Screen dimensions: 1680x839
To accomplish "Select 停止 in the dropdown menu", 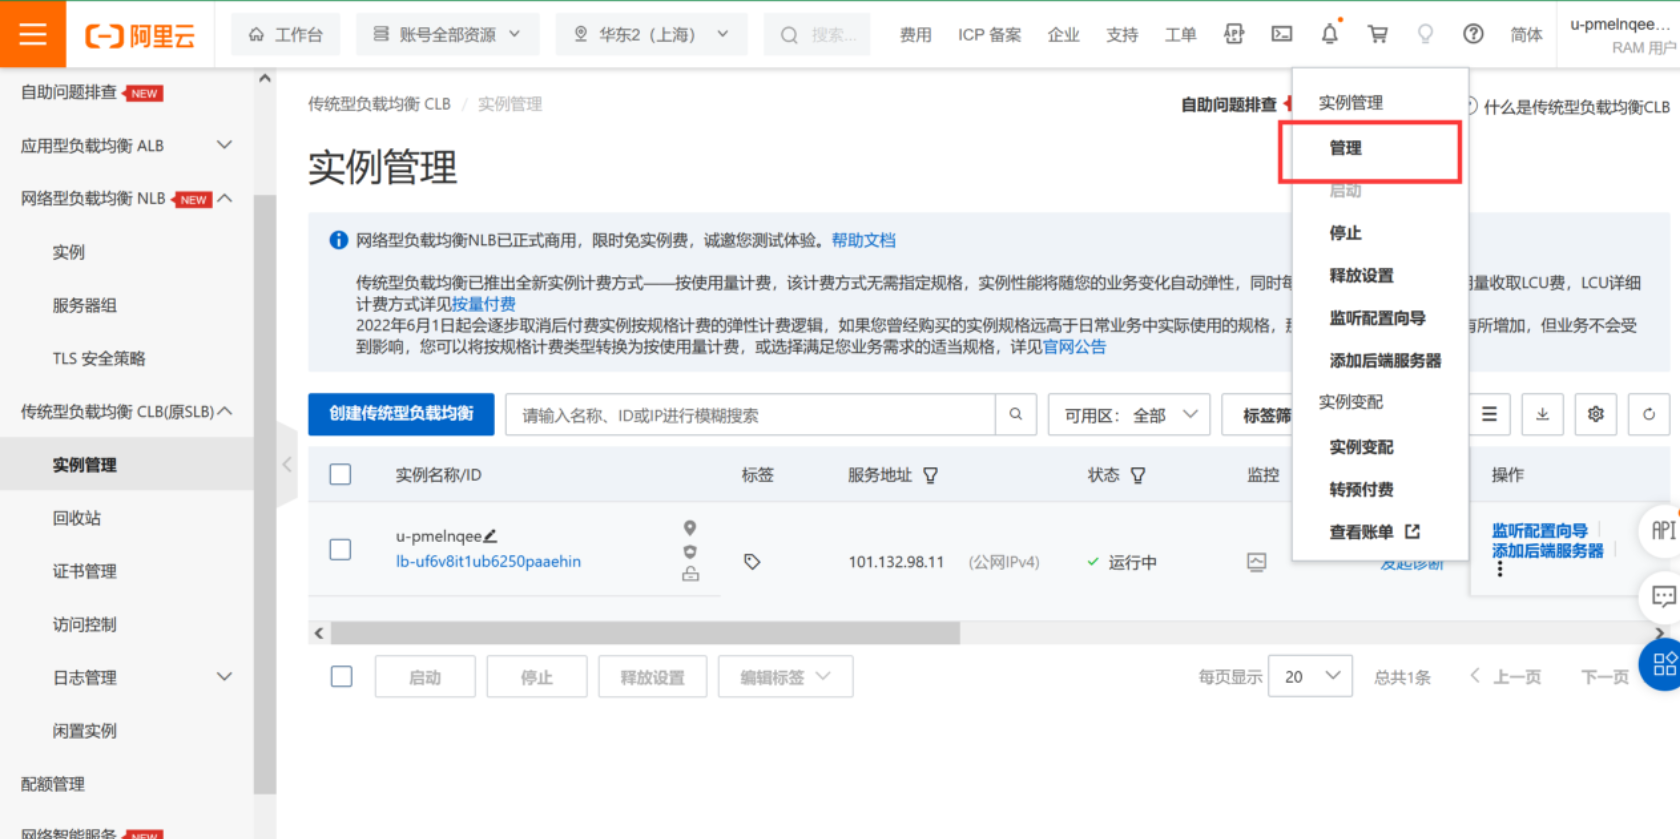I will pos(1345,233).
